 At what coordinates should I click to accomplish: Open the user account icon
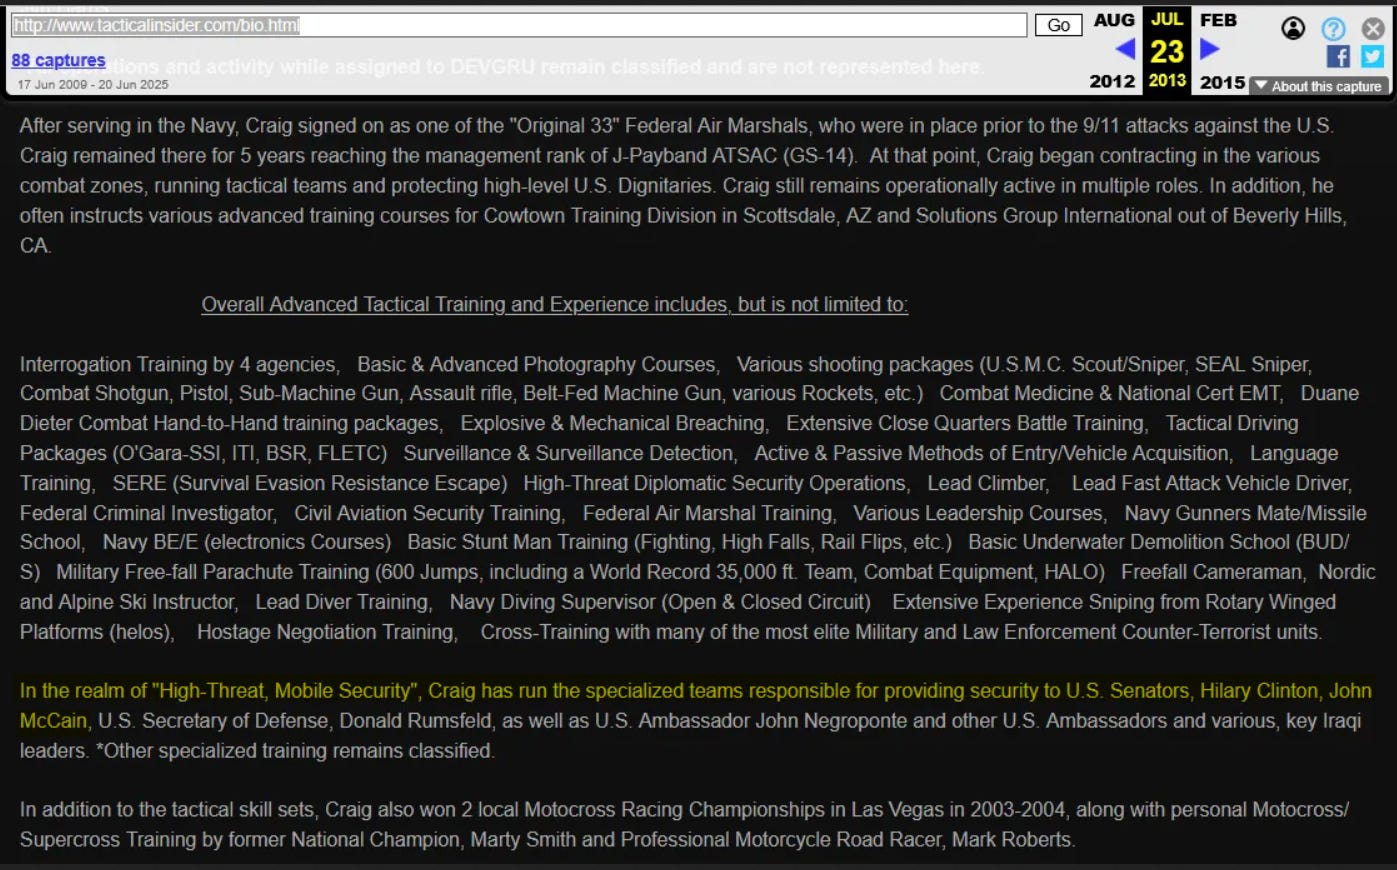(x=1293, y=28)
